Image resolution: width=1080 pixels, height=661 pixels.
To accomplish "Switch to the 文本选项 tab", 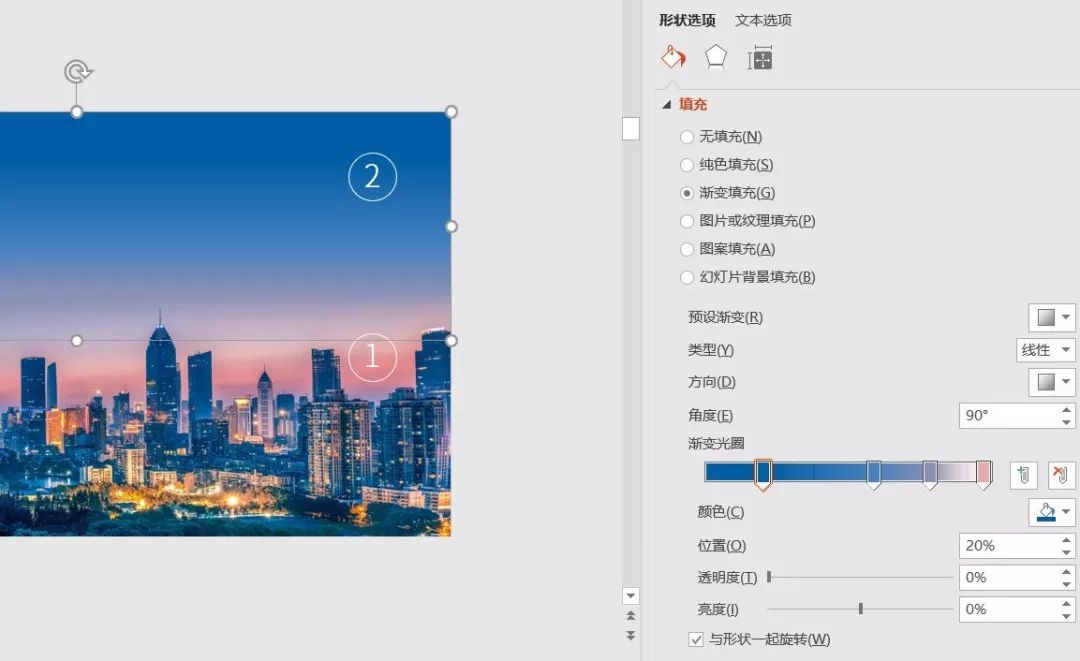I will (x=763, y=20).
